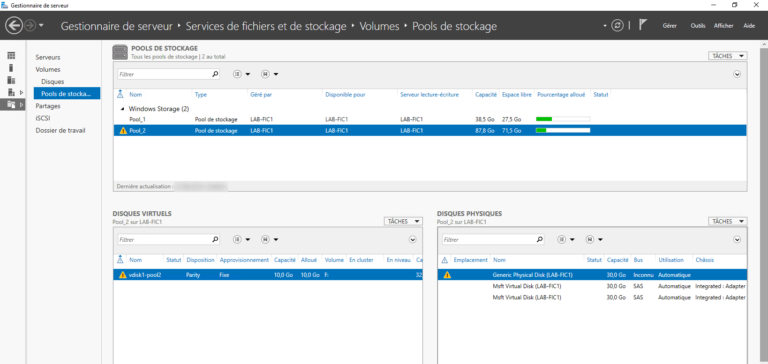Image resolution: width=768 pixels, height=364 pixels.
Task: Click the search magnifier in Disques physiques filter
Action: 539,240
